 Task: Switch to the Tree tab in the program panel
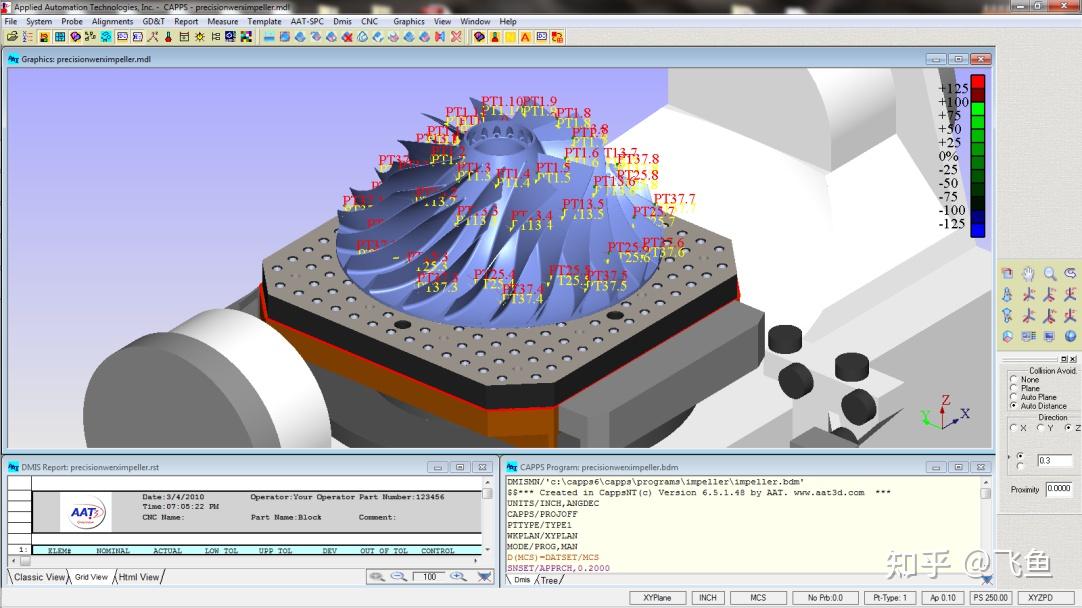pos(549,580)
